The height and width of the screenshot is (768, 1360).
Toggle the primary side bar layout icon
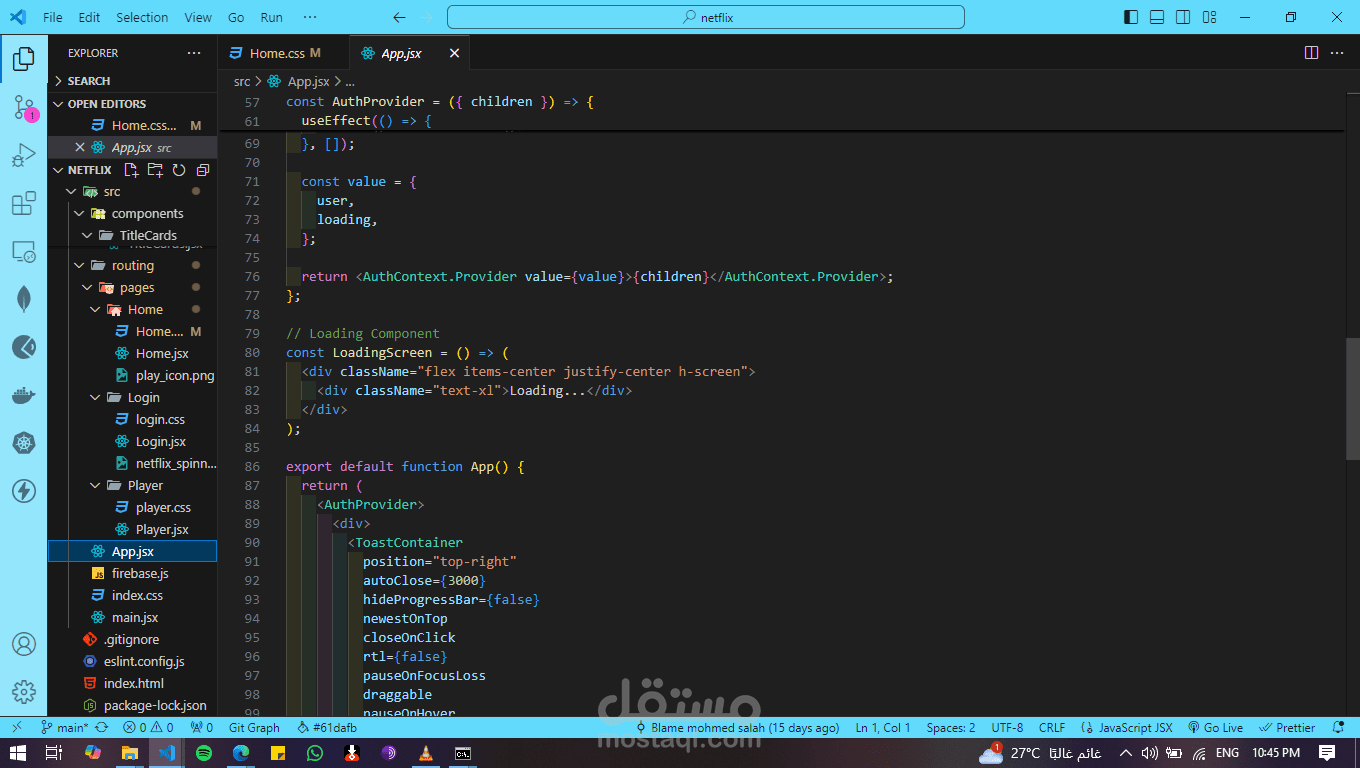click(1131, 17)
